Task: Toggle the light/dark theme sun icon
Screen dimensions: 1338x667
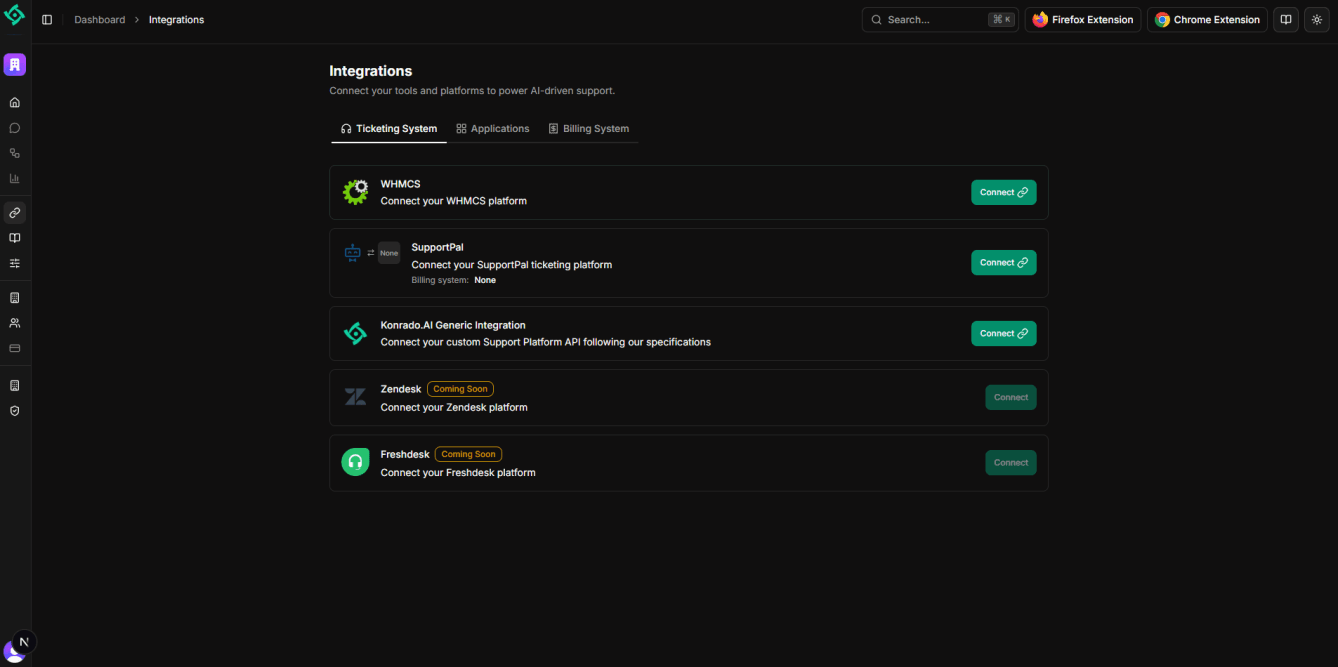Action: coord(1317,20)
